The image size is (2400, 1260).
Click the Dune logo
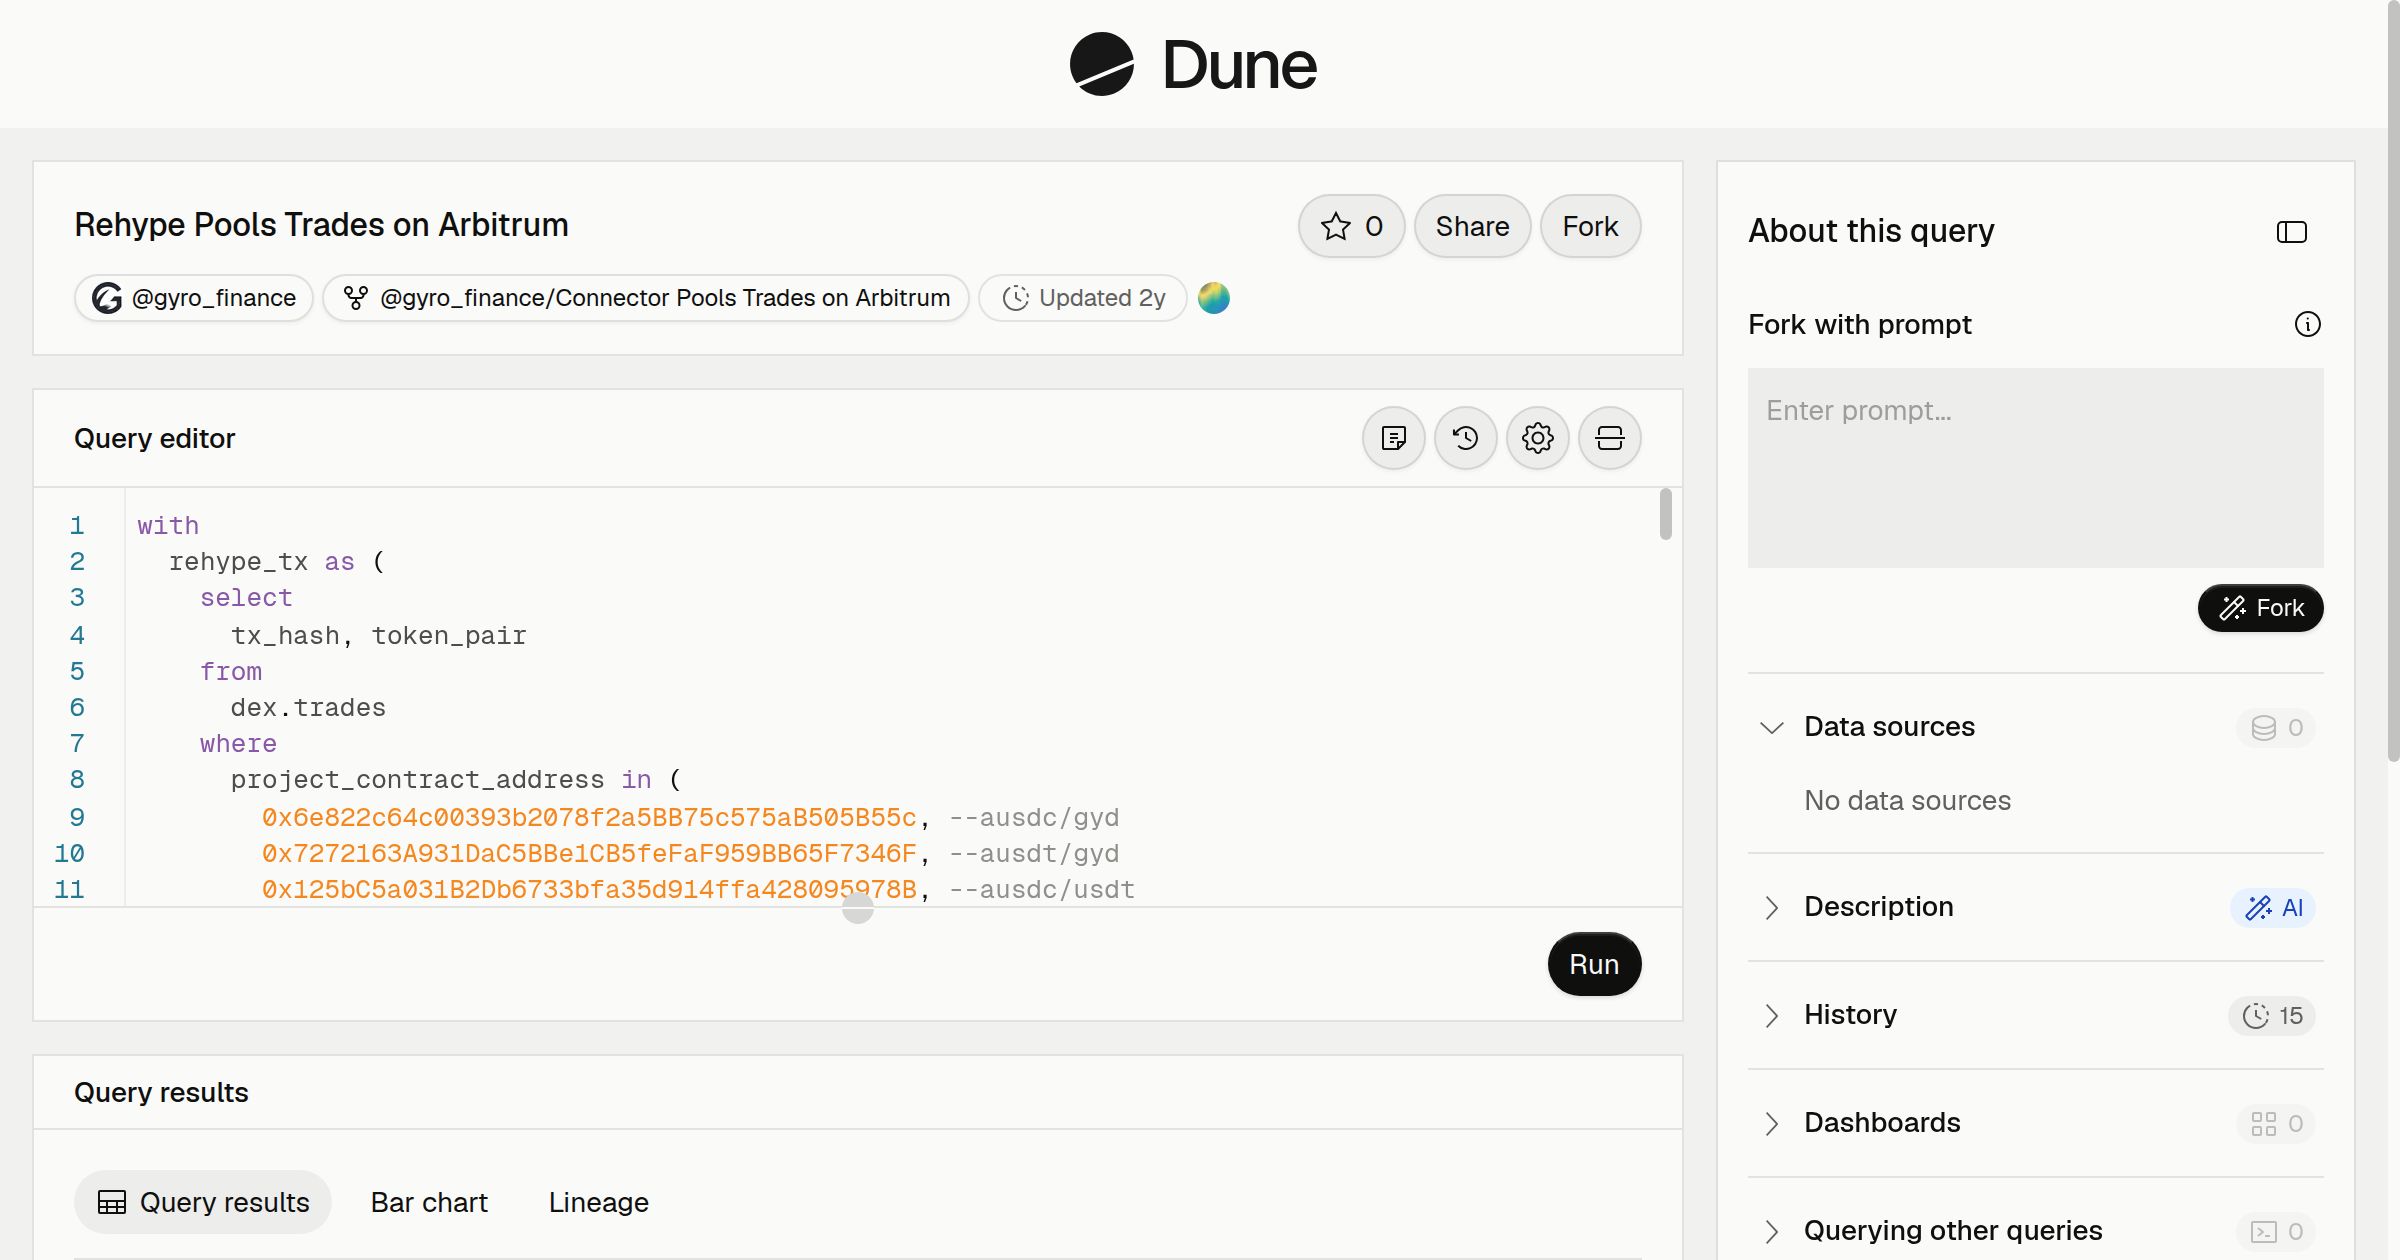(1193, 64)
